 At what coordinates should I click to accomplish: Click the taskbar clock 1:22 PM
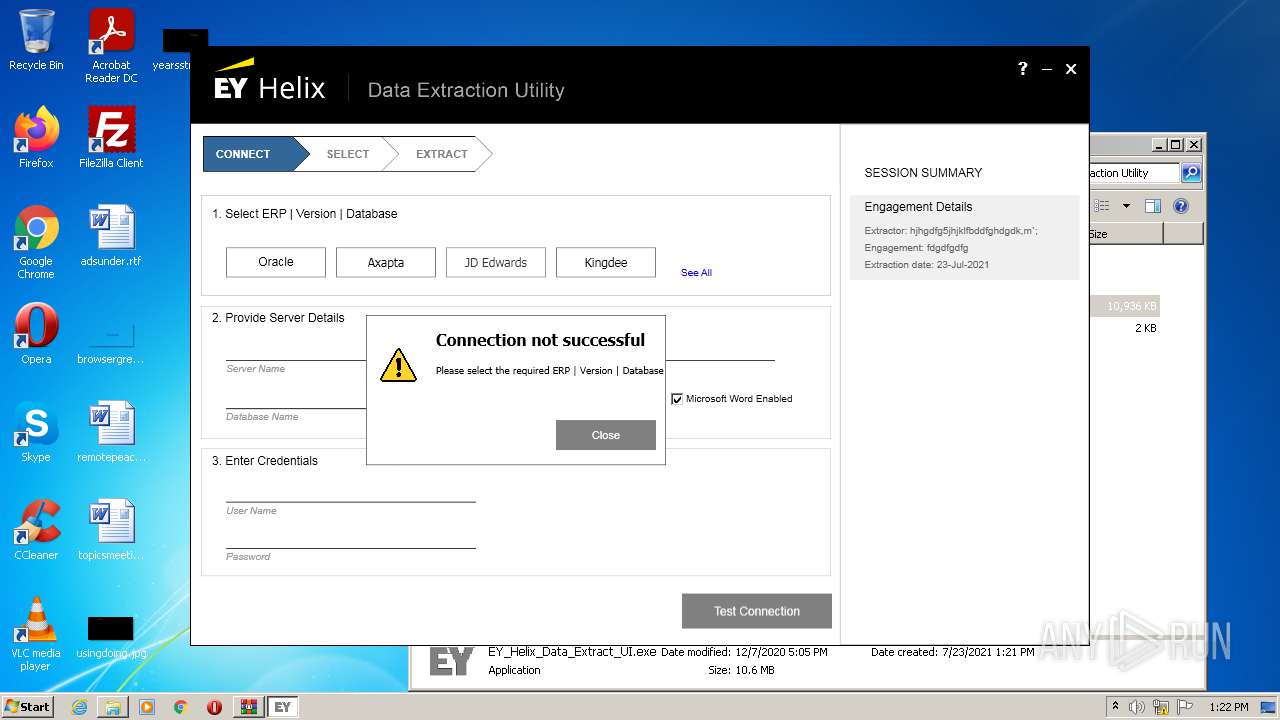click(x=1228, y=707)
